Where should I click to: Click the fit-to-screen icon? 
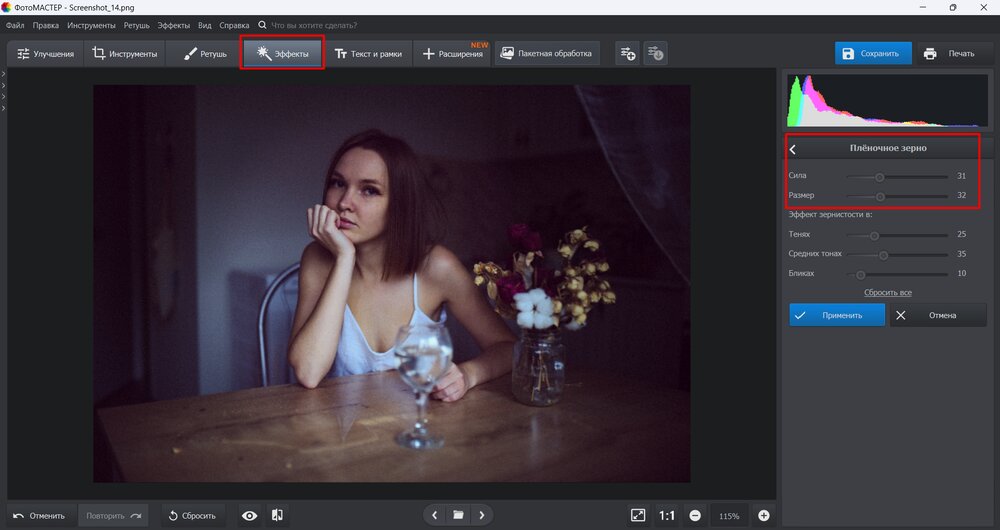coord(638,515)
